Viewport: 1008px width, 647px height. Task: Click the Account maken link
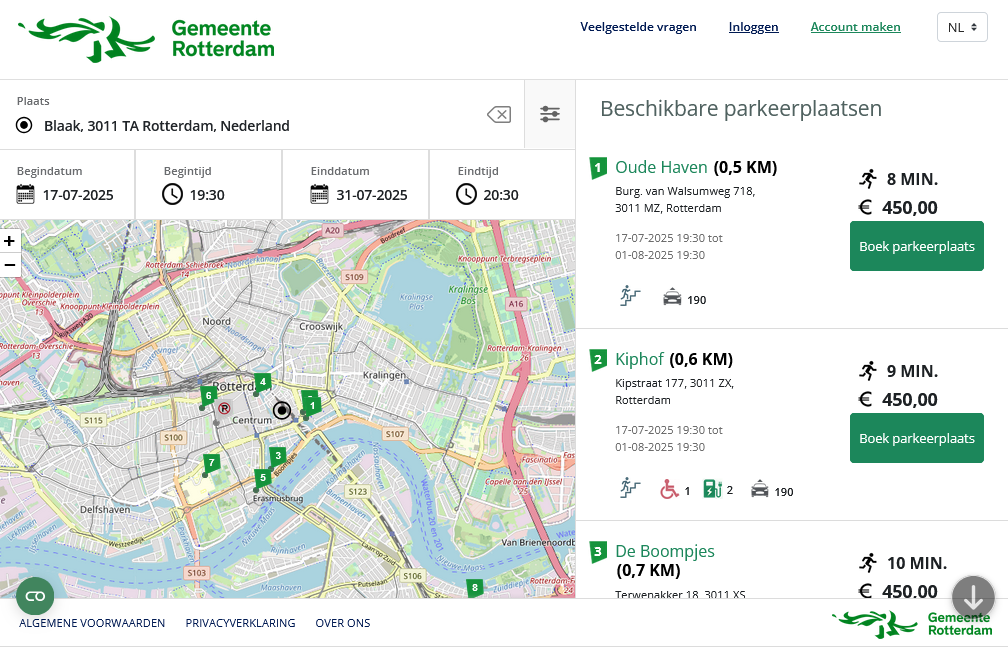855,27
